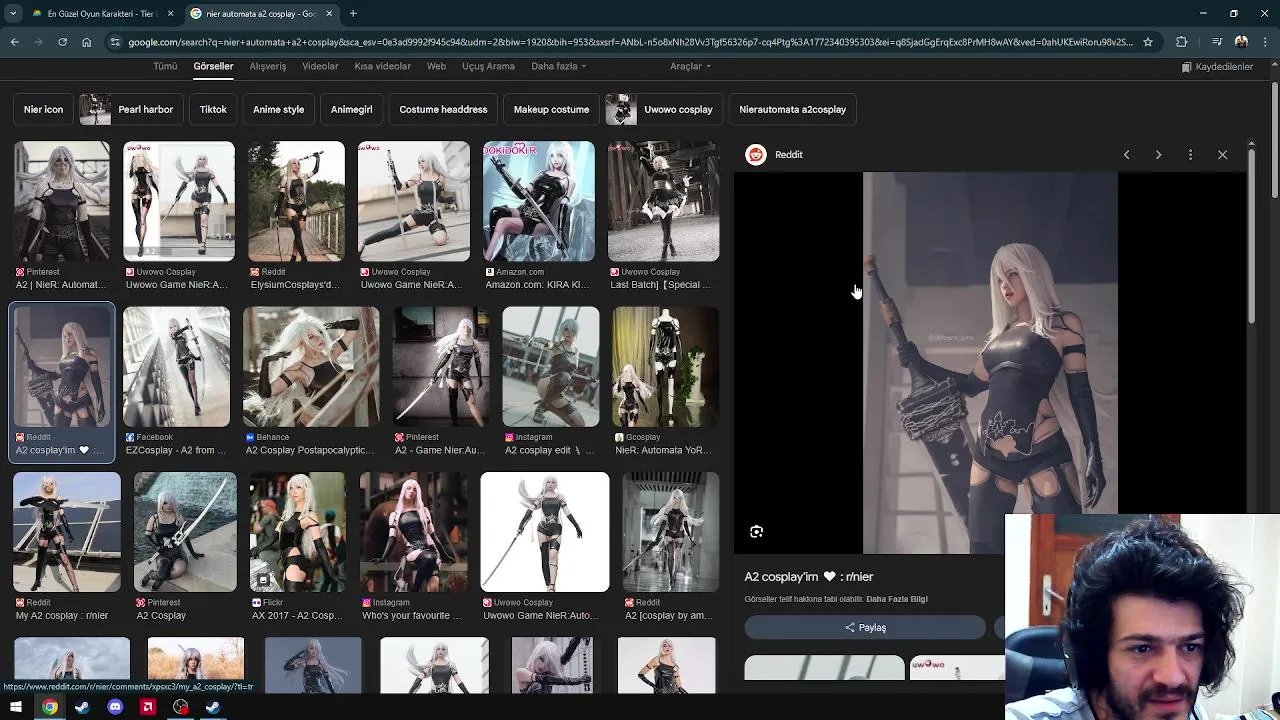Click the Paylaş share button
Screen dimensions: 1280x720
865,628
